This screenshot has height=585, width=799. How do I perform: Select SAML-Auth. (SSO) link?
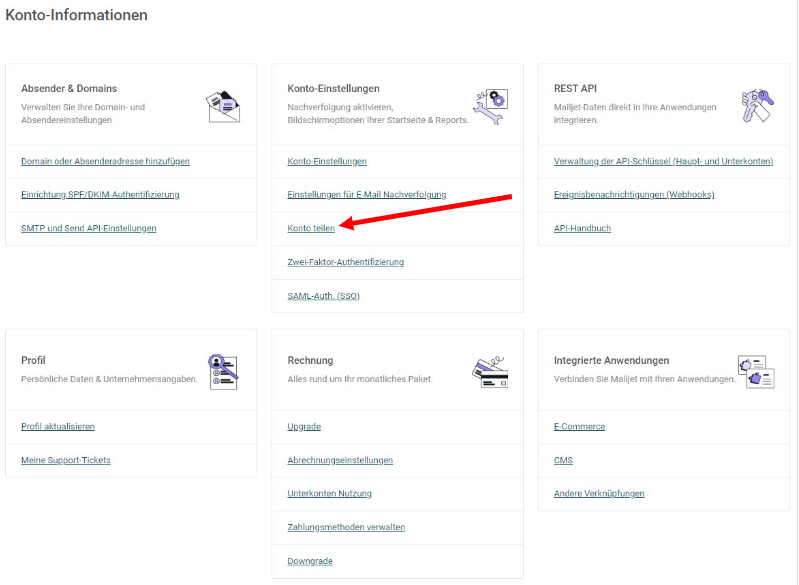click(x=324, y=296)
